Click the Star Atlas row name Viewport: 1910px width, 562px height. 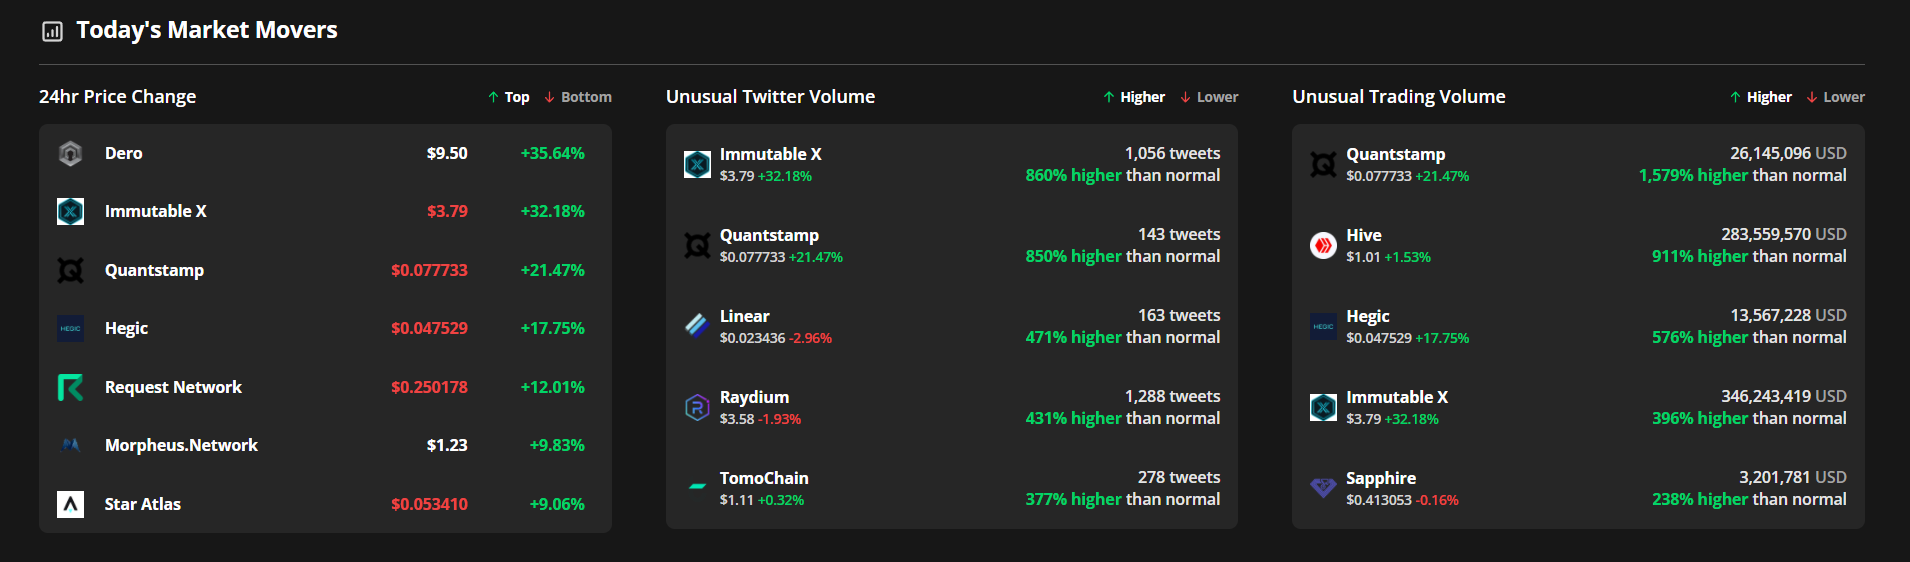pyautogui.click(x=143, y=504)
